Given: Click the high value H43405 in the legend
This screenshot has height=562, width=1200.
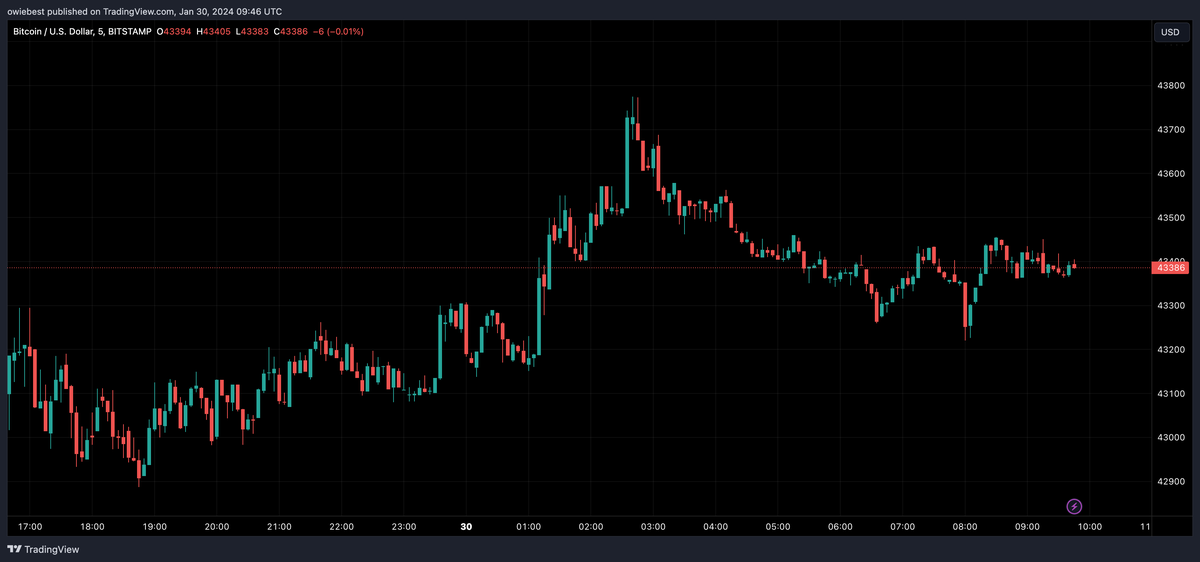Looking at the screenshot, I should point(214,32).
